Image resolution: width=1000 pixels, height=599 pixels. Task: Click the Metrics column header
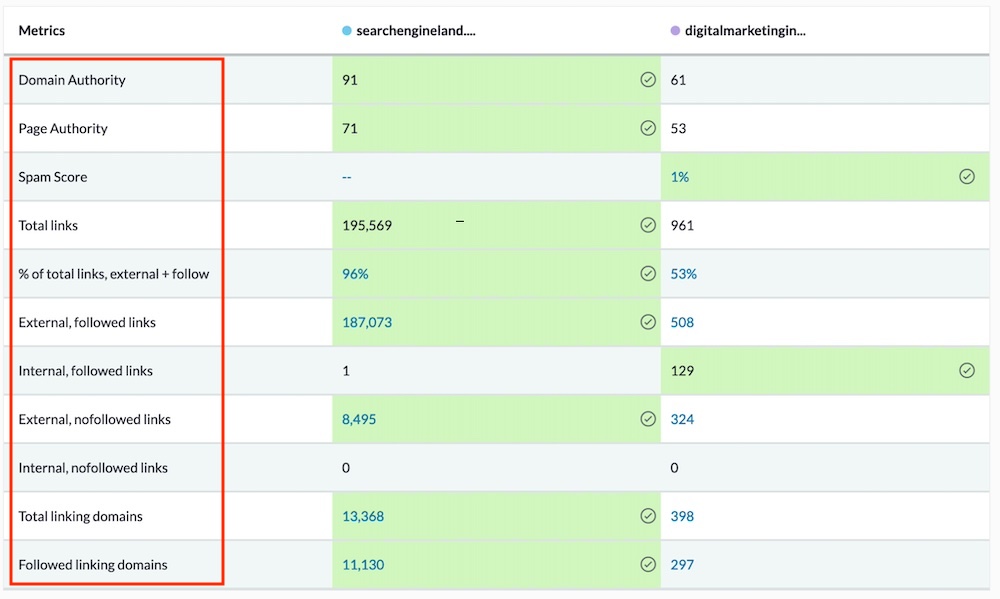click(42, 31)
